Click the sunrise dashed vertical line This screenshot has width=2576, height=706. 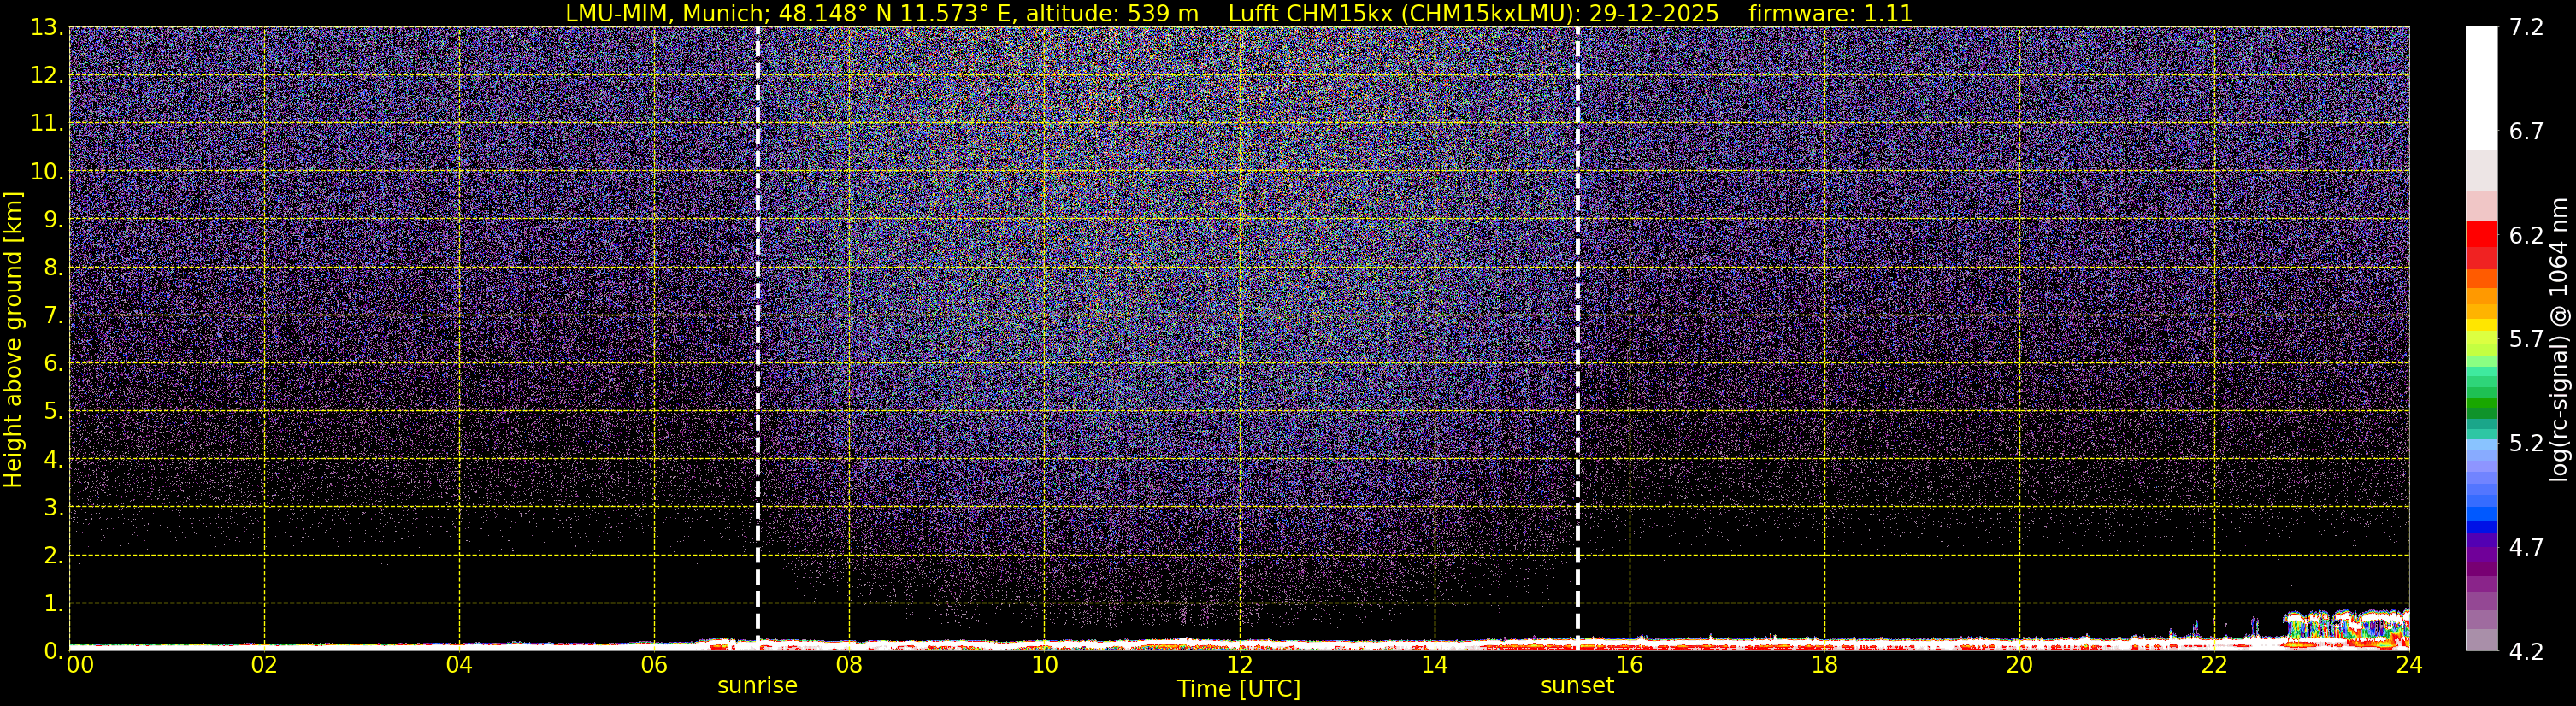(x=757, y=338)
